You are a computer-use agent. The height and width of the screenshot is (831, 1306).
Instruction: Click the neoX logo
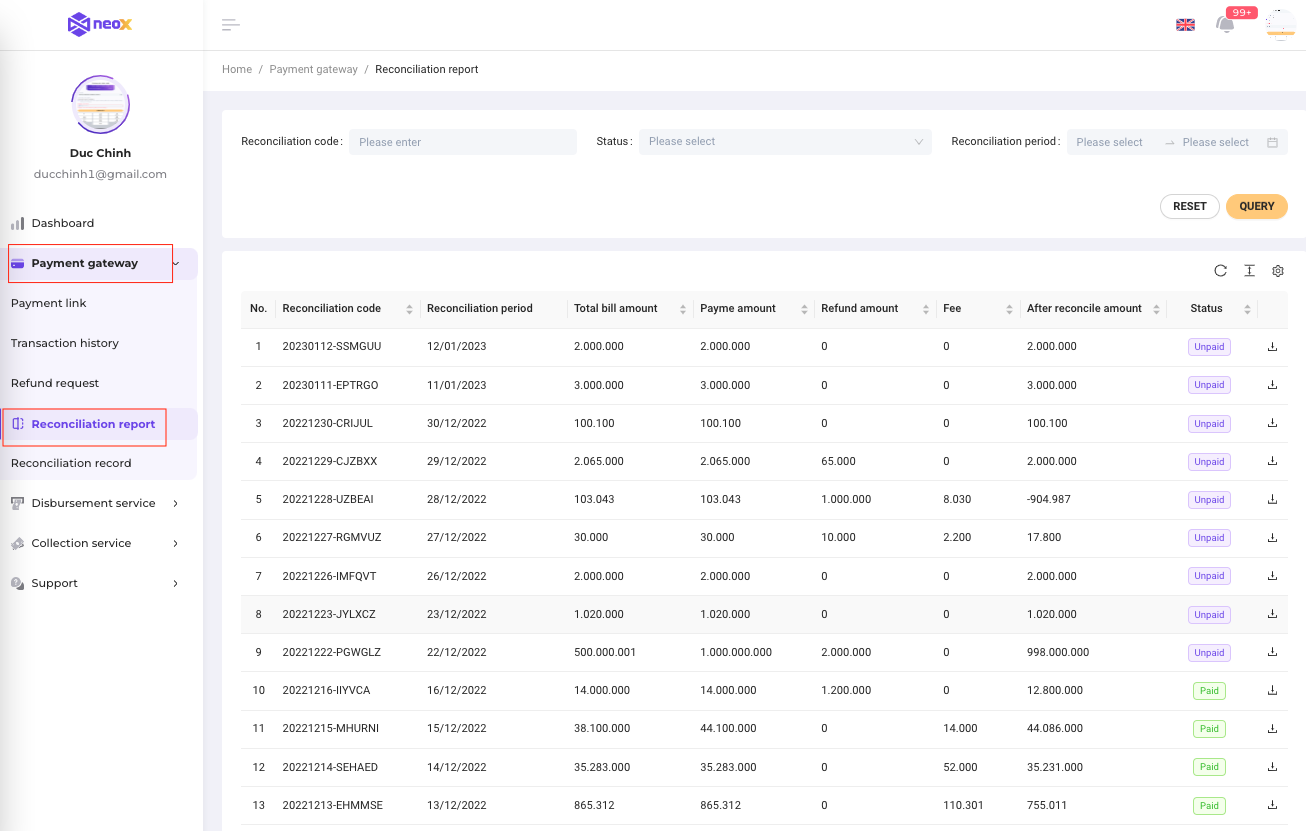100,24
